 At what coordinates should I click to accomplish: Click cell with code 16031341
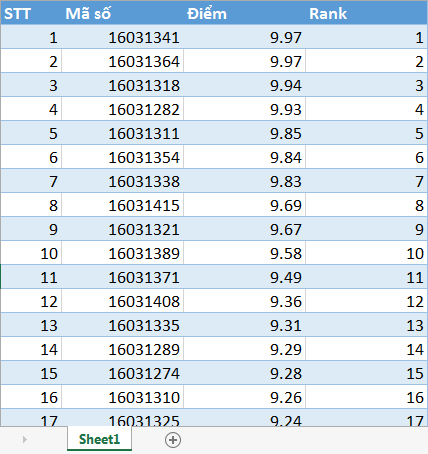click(x=122, y=37)
